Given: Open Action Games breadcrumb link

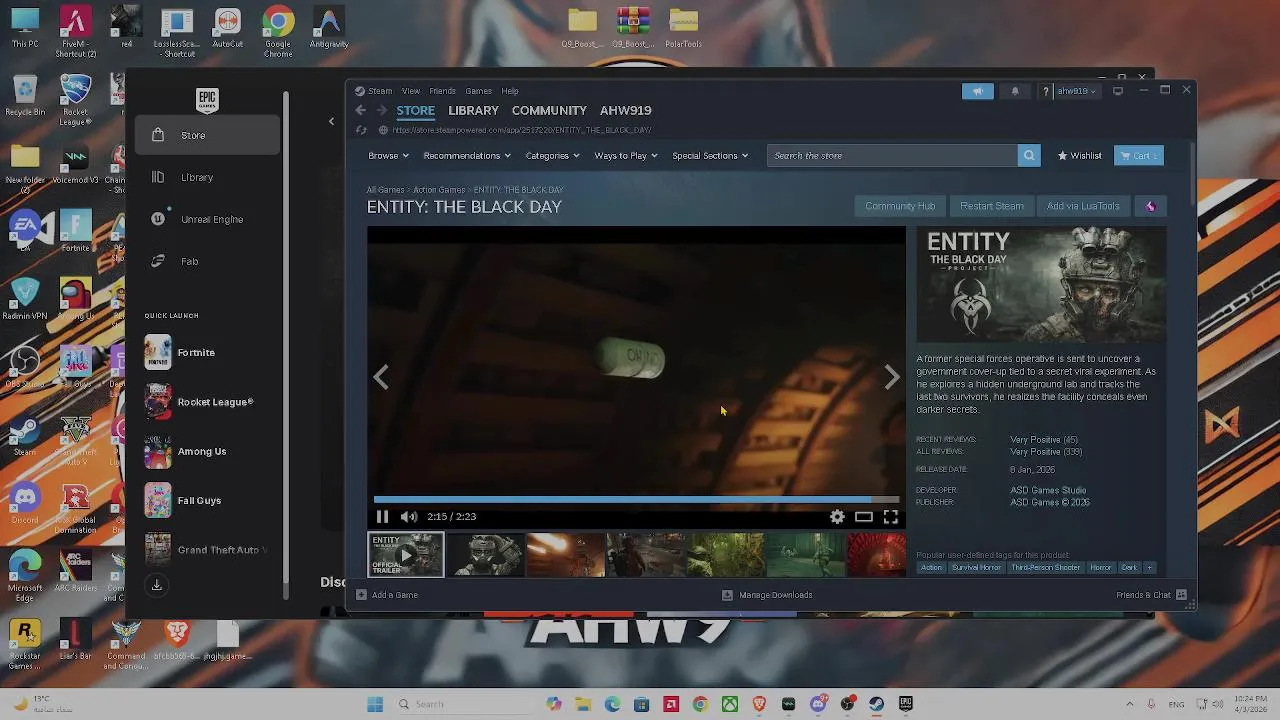Looking at the screenshot, I should click(439, 190).
